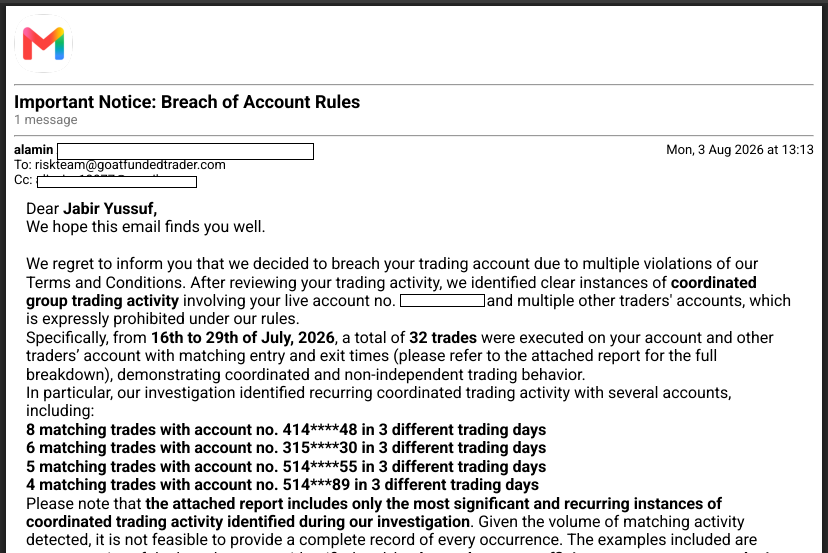Click the riskteam@goatfundedtrader.com recipient address

[130, 165]
